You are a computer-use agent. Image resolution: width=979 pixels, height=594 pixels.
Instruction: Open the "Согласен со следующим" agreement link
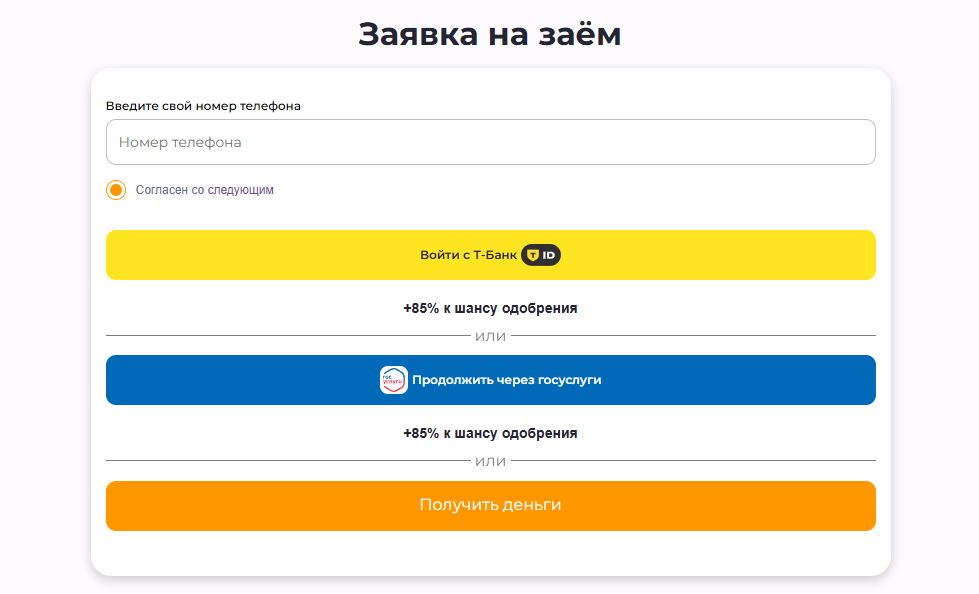(x=204, y=190)
